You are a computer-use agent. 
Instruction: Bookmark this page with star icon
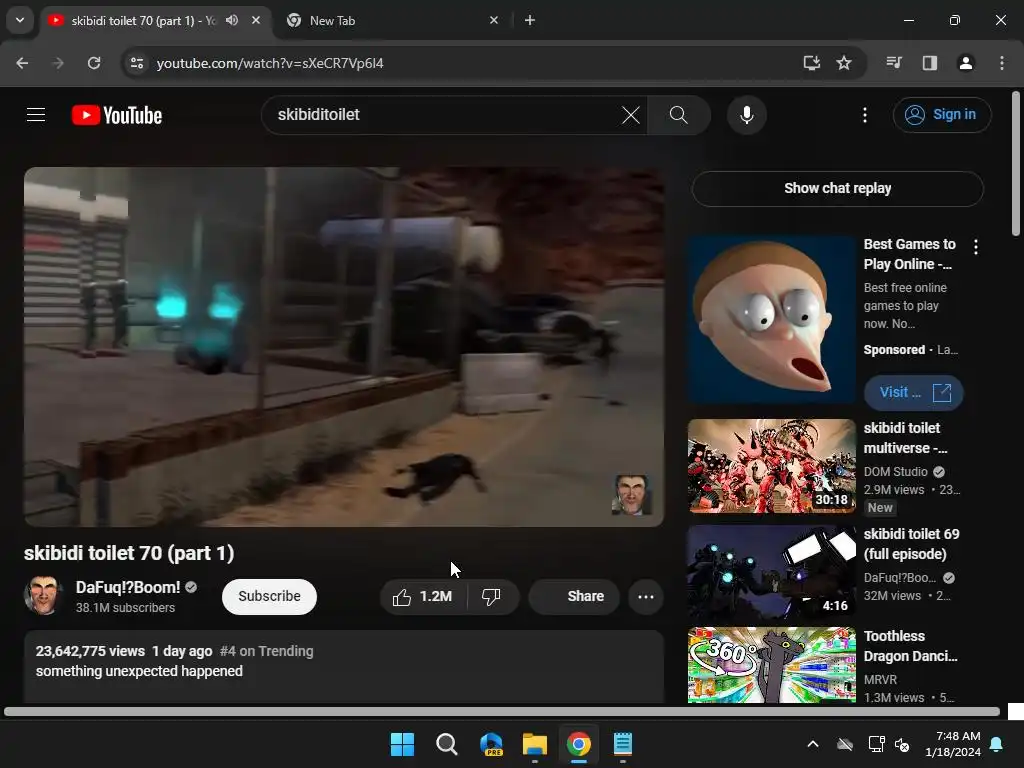(844, 63)
